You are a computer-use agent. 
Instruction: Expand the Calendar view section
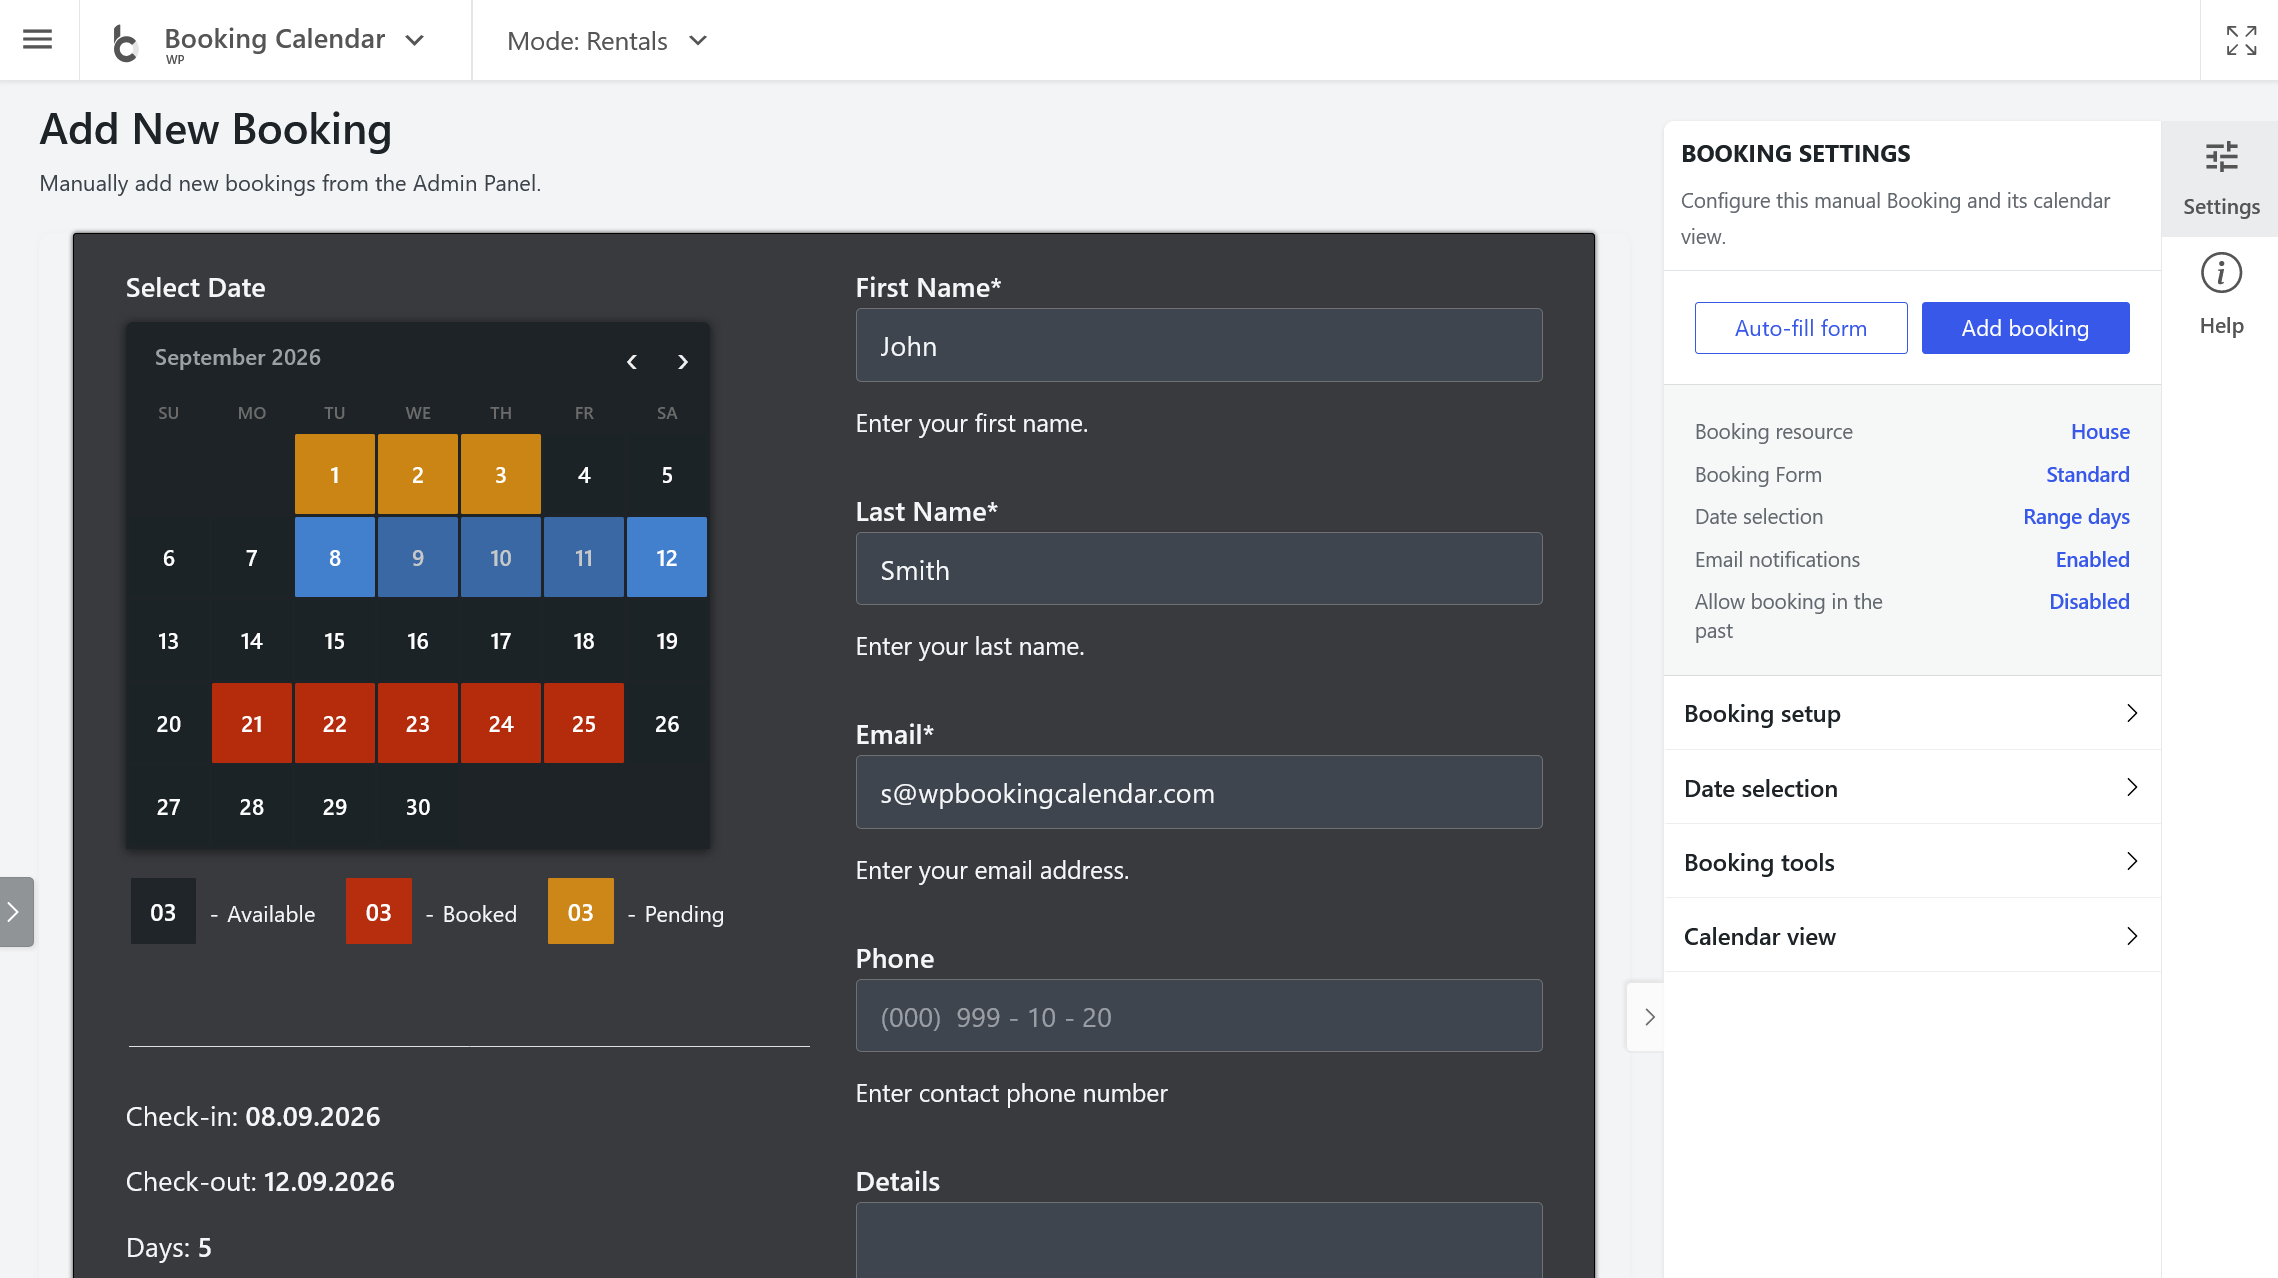click(x=1912, y=937)
